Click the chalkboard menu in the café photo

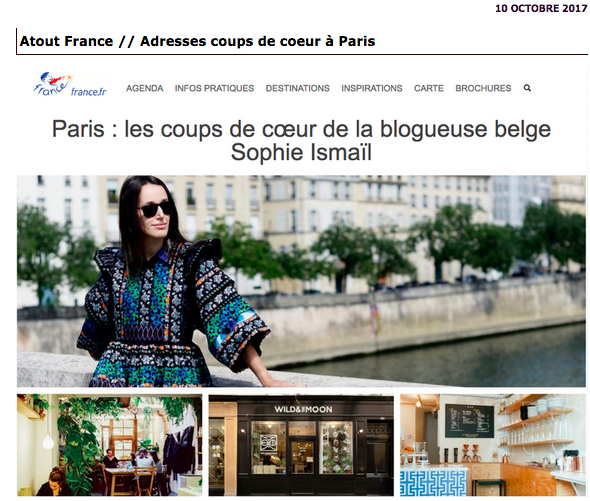(469, 421)
